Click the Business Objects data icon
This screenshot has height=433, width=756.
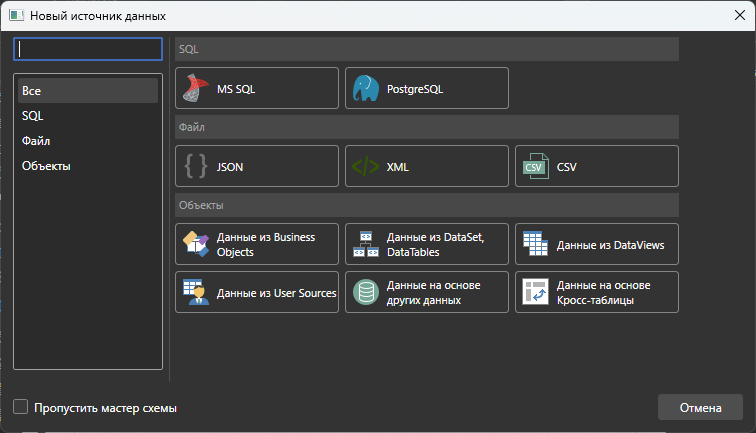(x=196, y=244)
